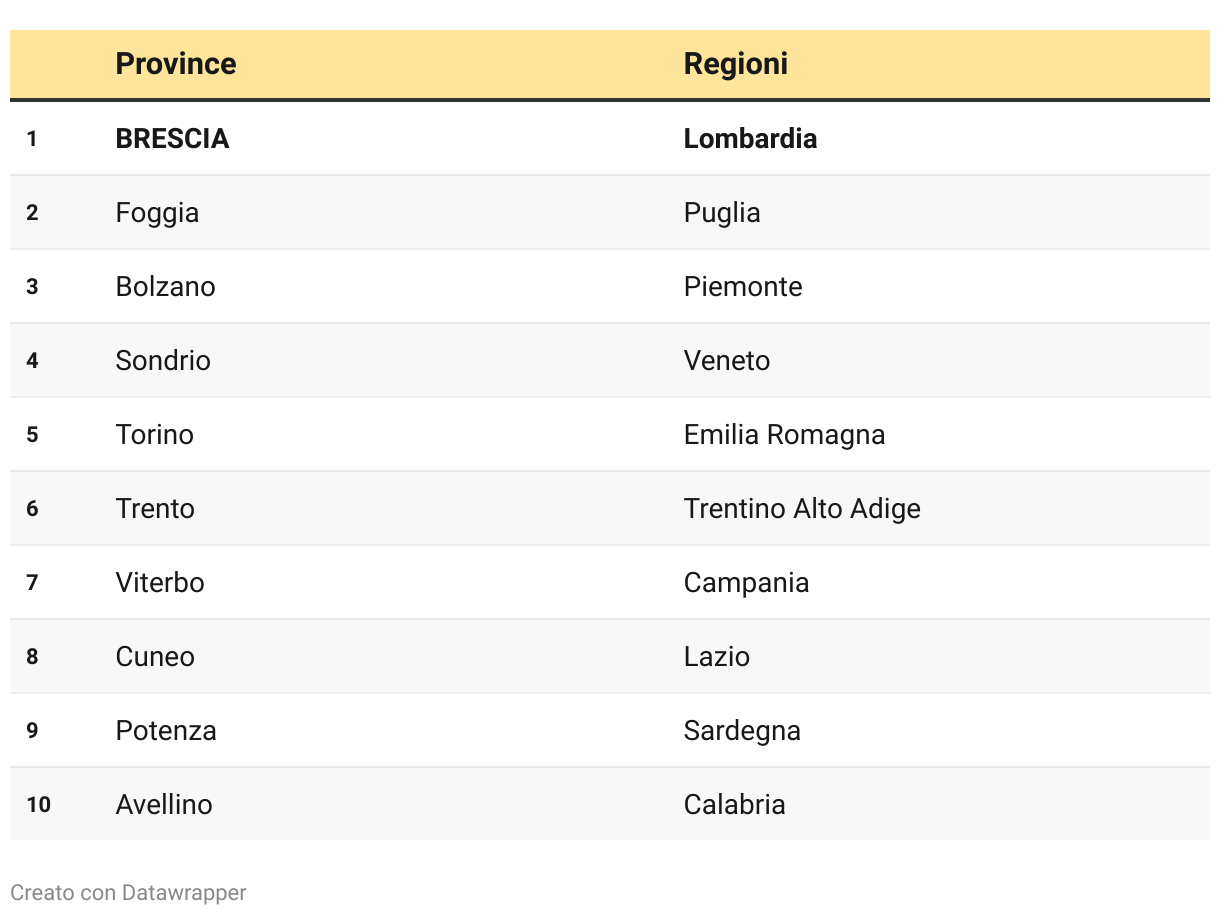Select the Torino province cell
Screen dimensions: 1220x916
(154, 434)
